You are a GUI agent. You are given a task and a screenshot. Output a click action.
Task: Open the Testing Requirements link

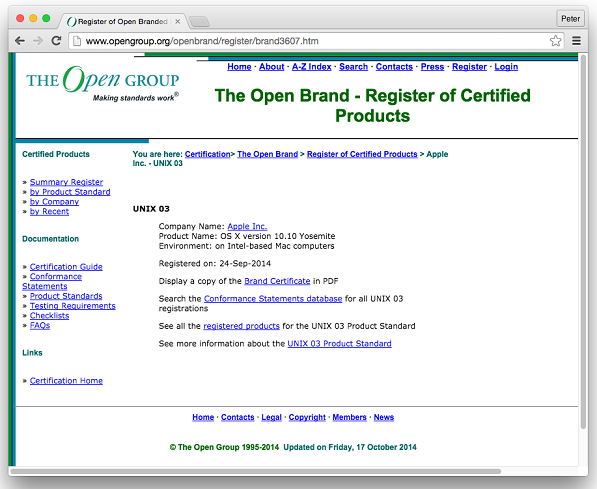[73, 306]
